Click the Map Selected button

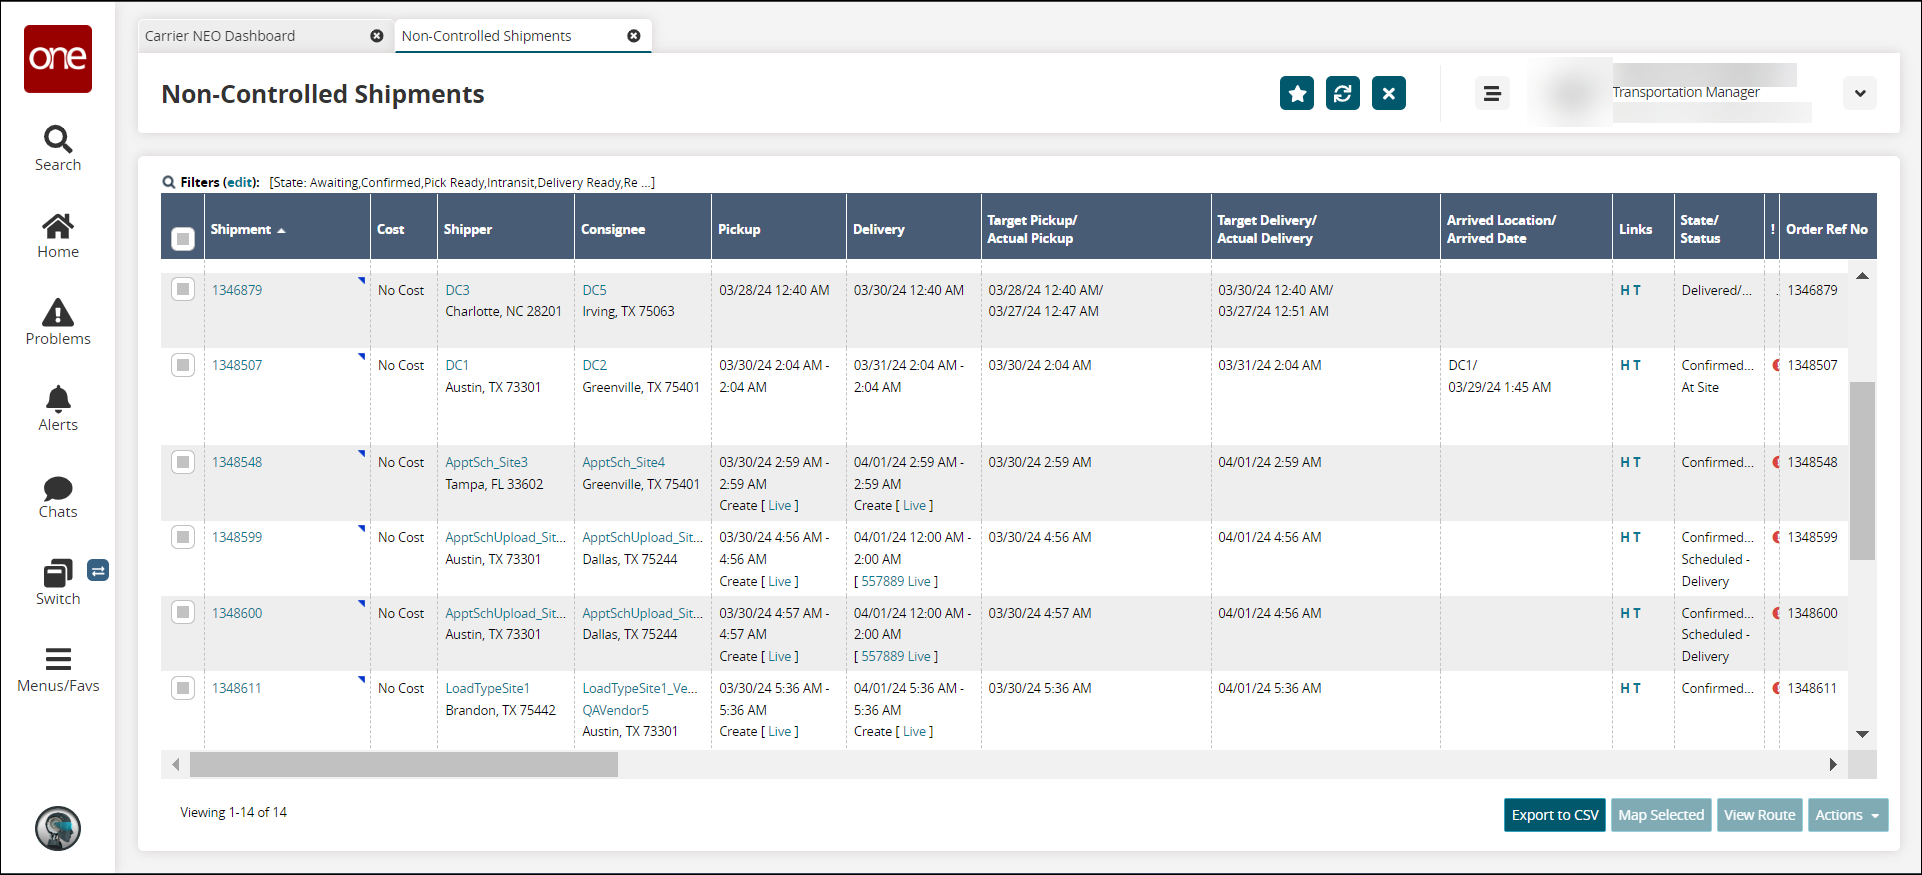(1661, 815)
